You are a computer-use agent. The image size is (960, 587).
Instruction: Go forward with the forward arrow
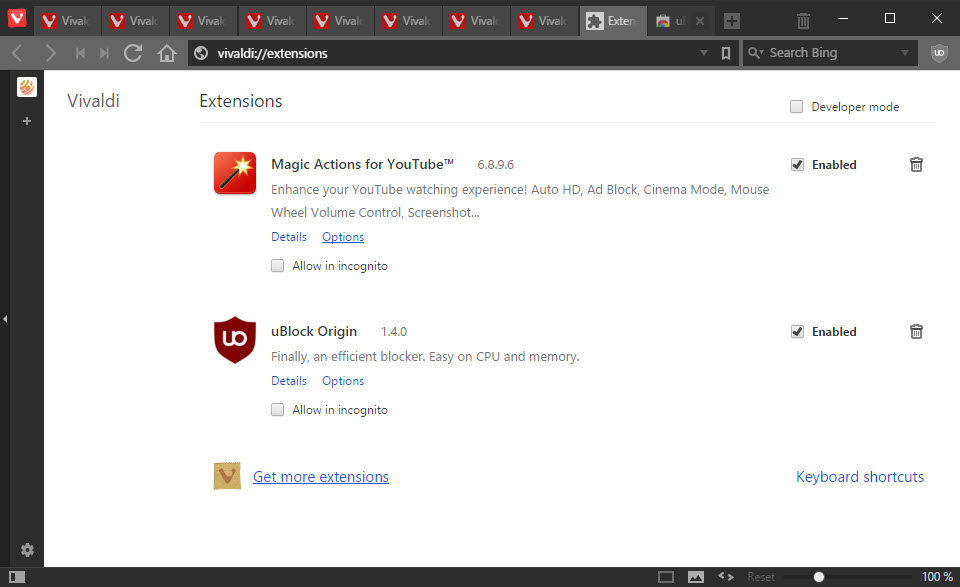click(50, 53)
